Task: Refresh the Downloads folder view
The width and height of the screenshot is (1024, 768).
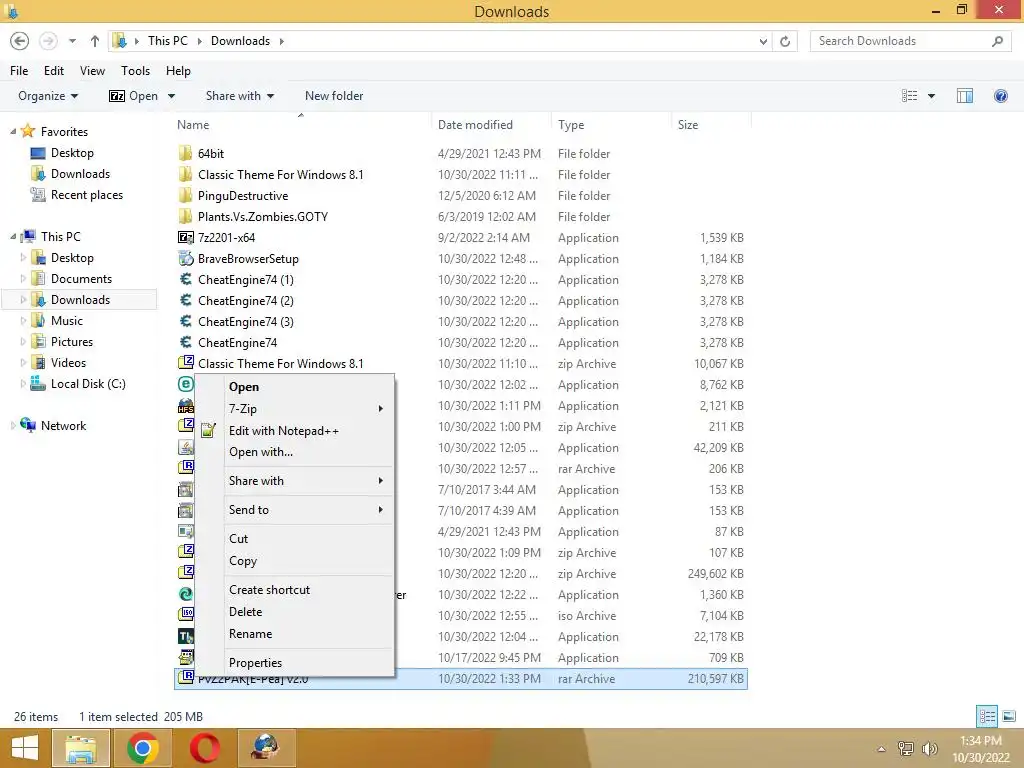Action: [785, 41]
